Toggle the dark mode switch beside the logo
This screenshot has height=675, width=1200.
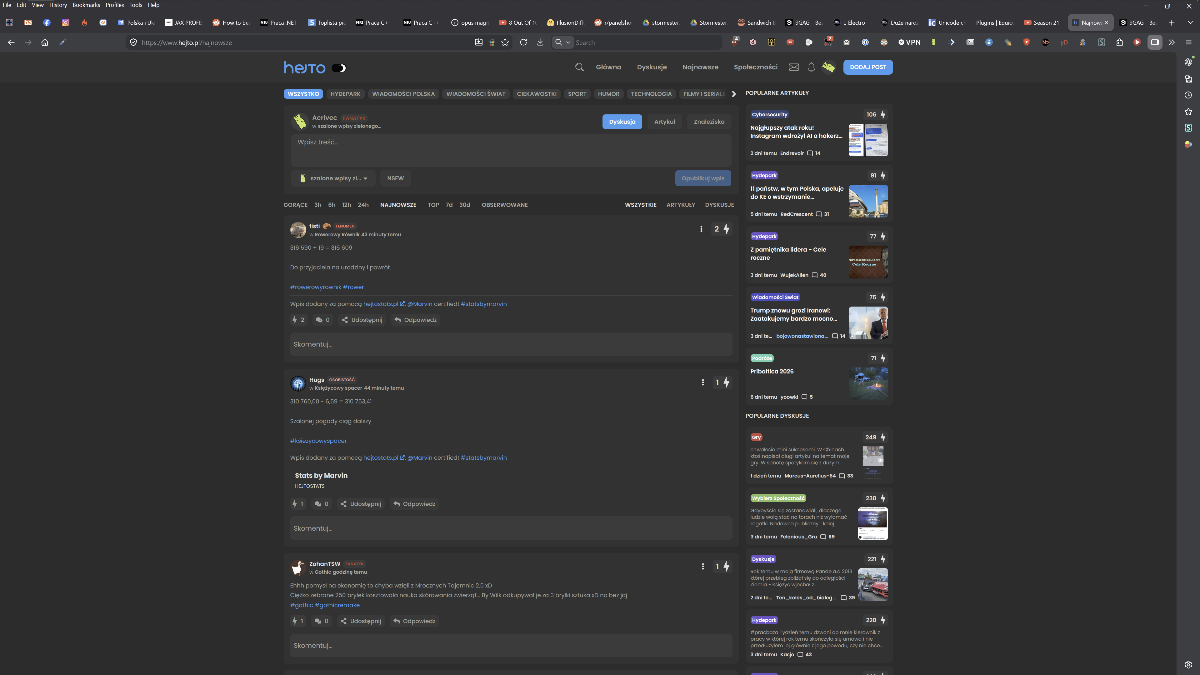click(x=339, y=67)
